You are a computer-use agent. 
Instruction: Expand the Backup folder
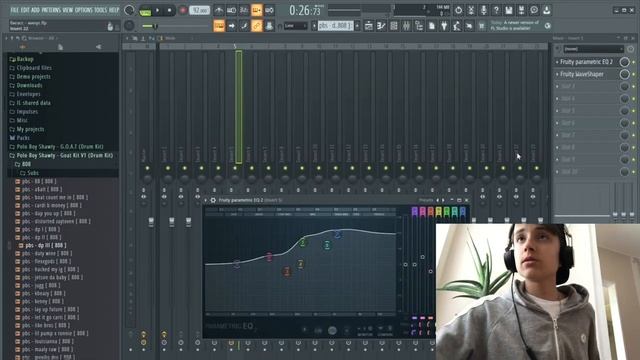(x=25, y=59)
